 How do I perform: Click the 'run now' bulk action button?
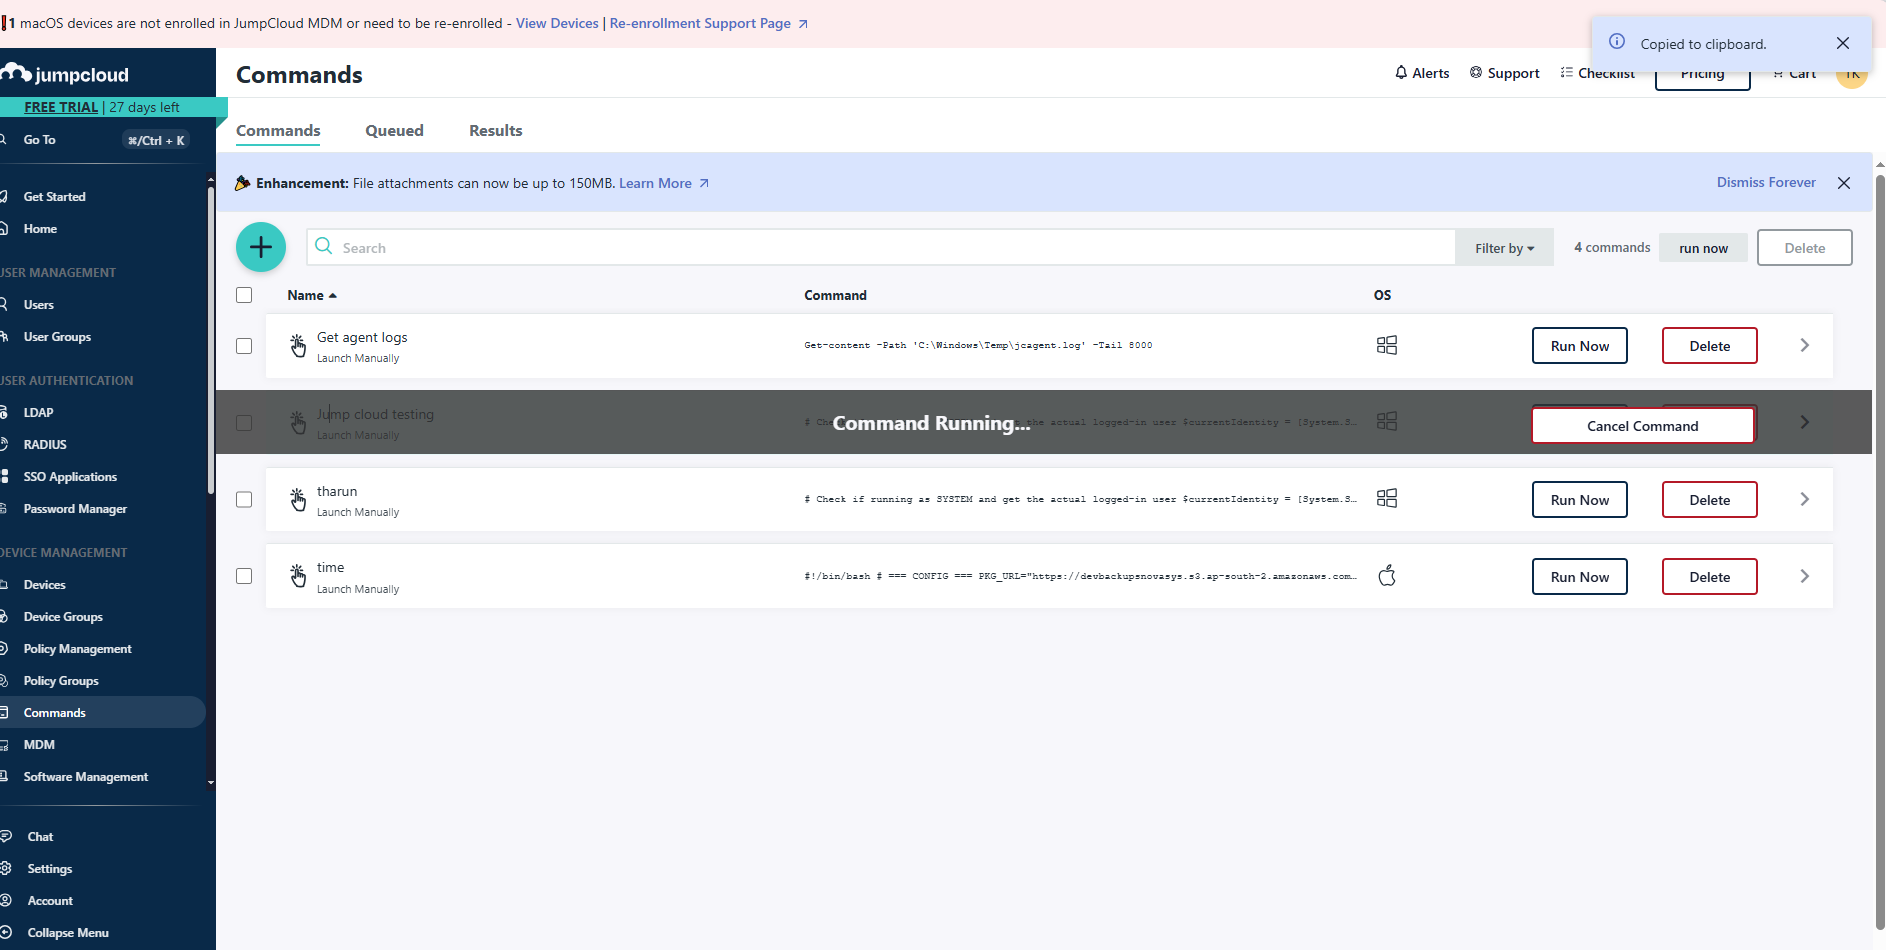[x=1703, y=248]
